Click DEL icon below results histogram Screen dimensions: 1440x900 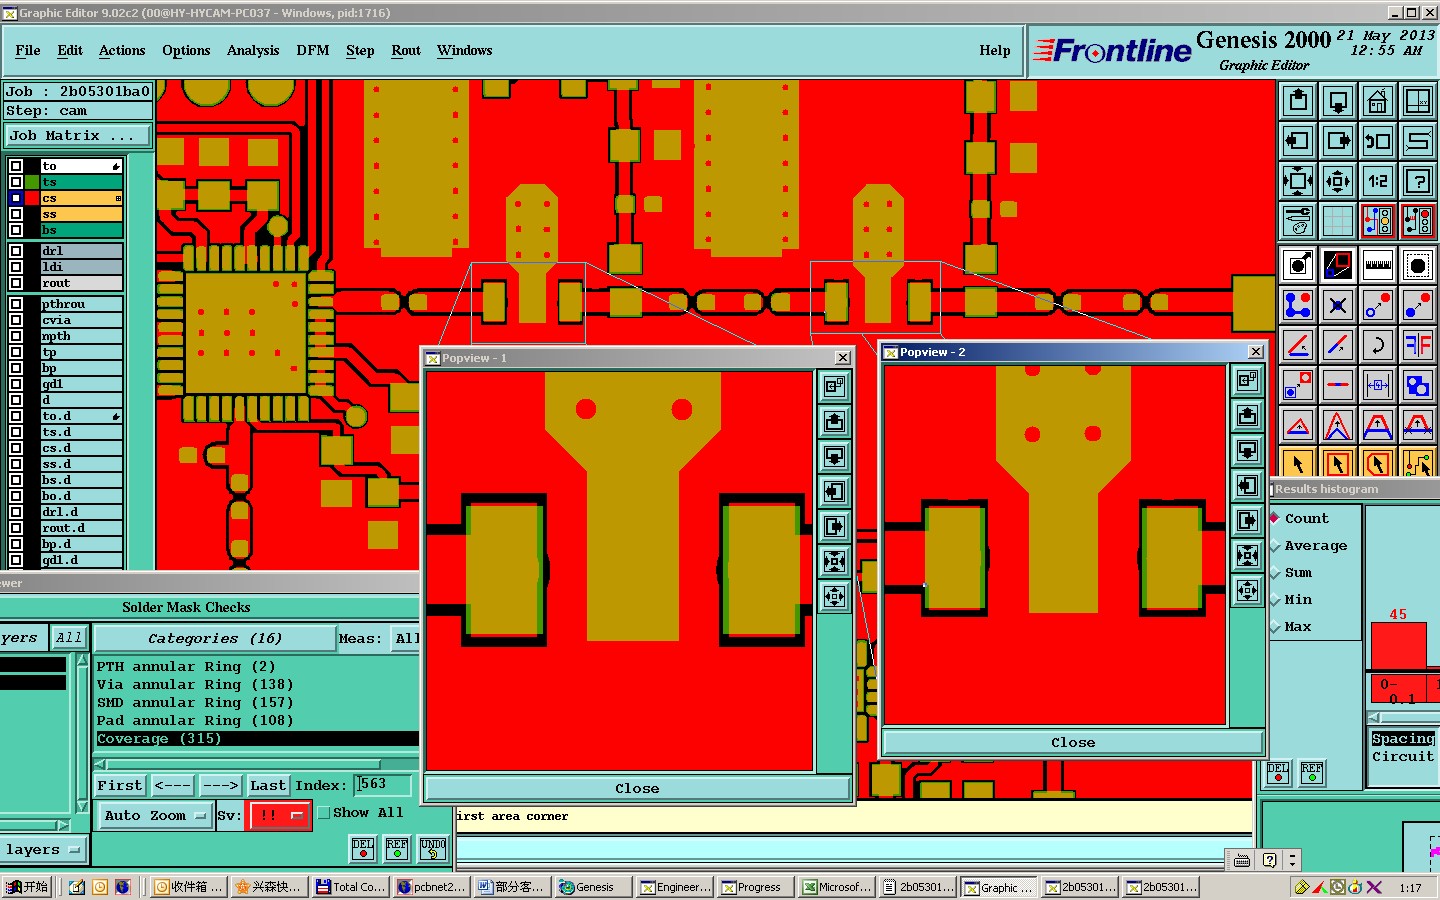click(1278, 773)
